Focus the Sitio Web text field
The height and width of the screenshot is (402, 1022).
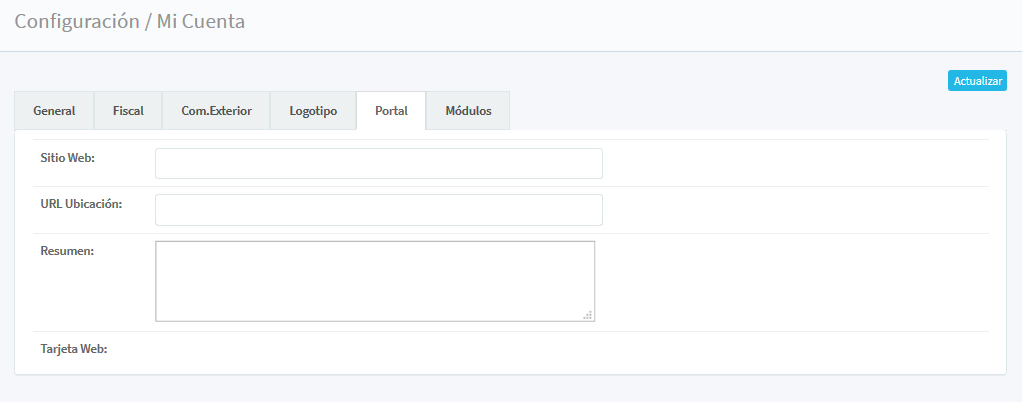click(378, 163)
